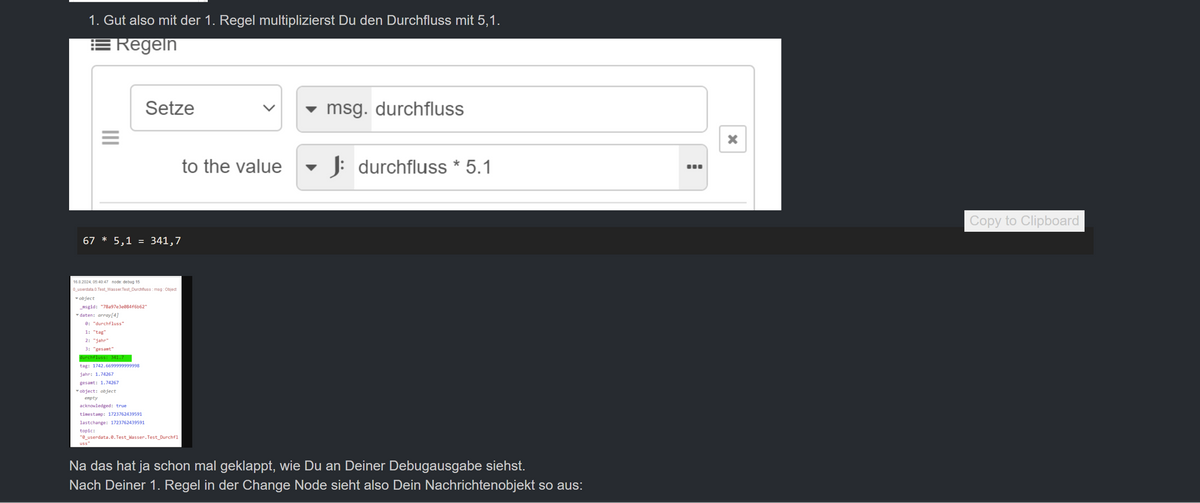The image size is (1200, 503).
Task: Click the code line '67 * 5,1 = 341,7'
Action: (131, 240)
